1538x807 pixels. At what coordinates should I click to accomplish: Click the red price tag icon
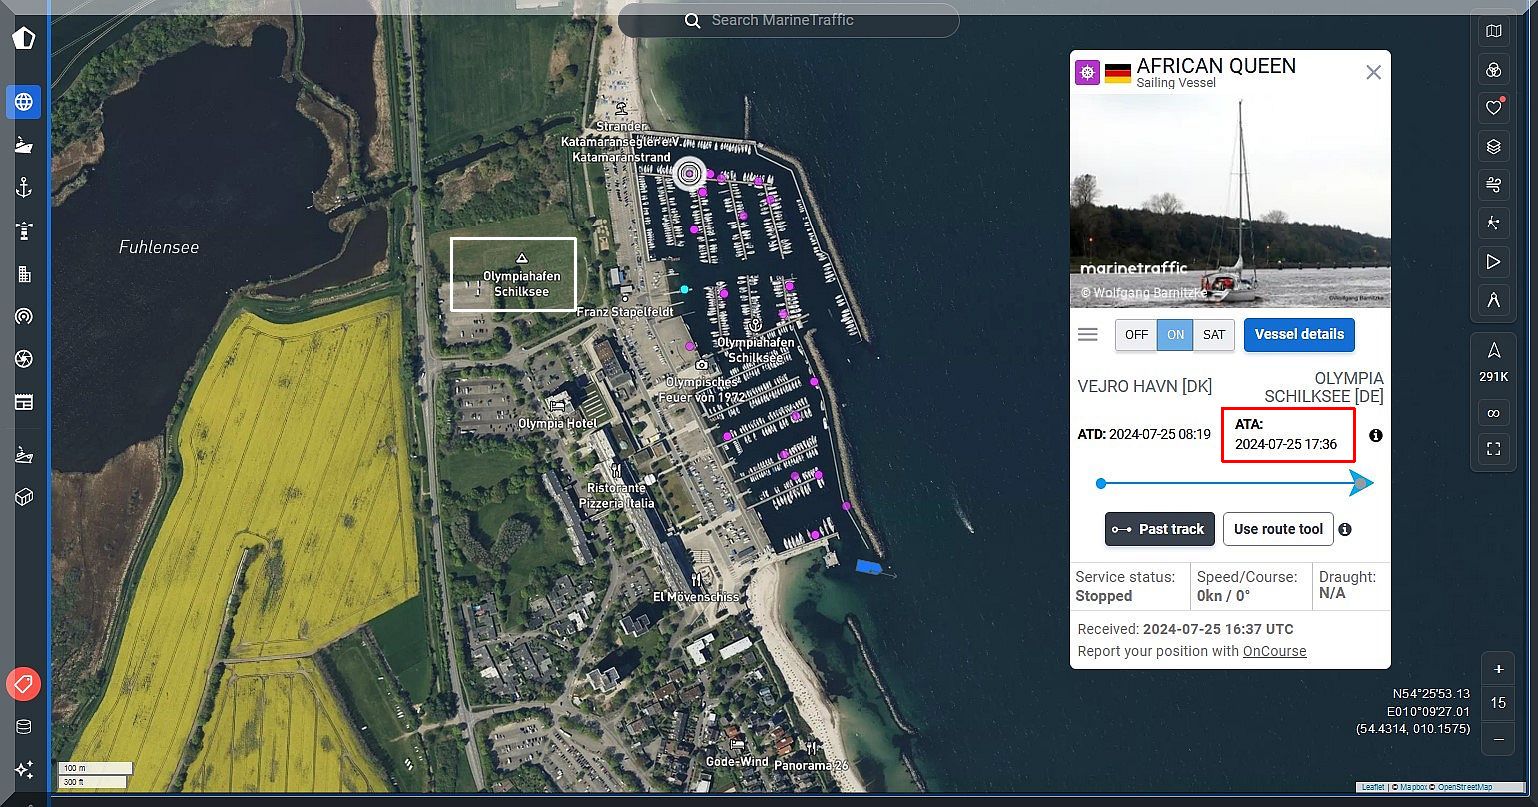(24, 684)
